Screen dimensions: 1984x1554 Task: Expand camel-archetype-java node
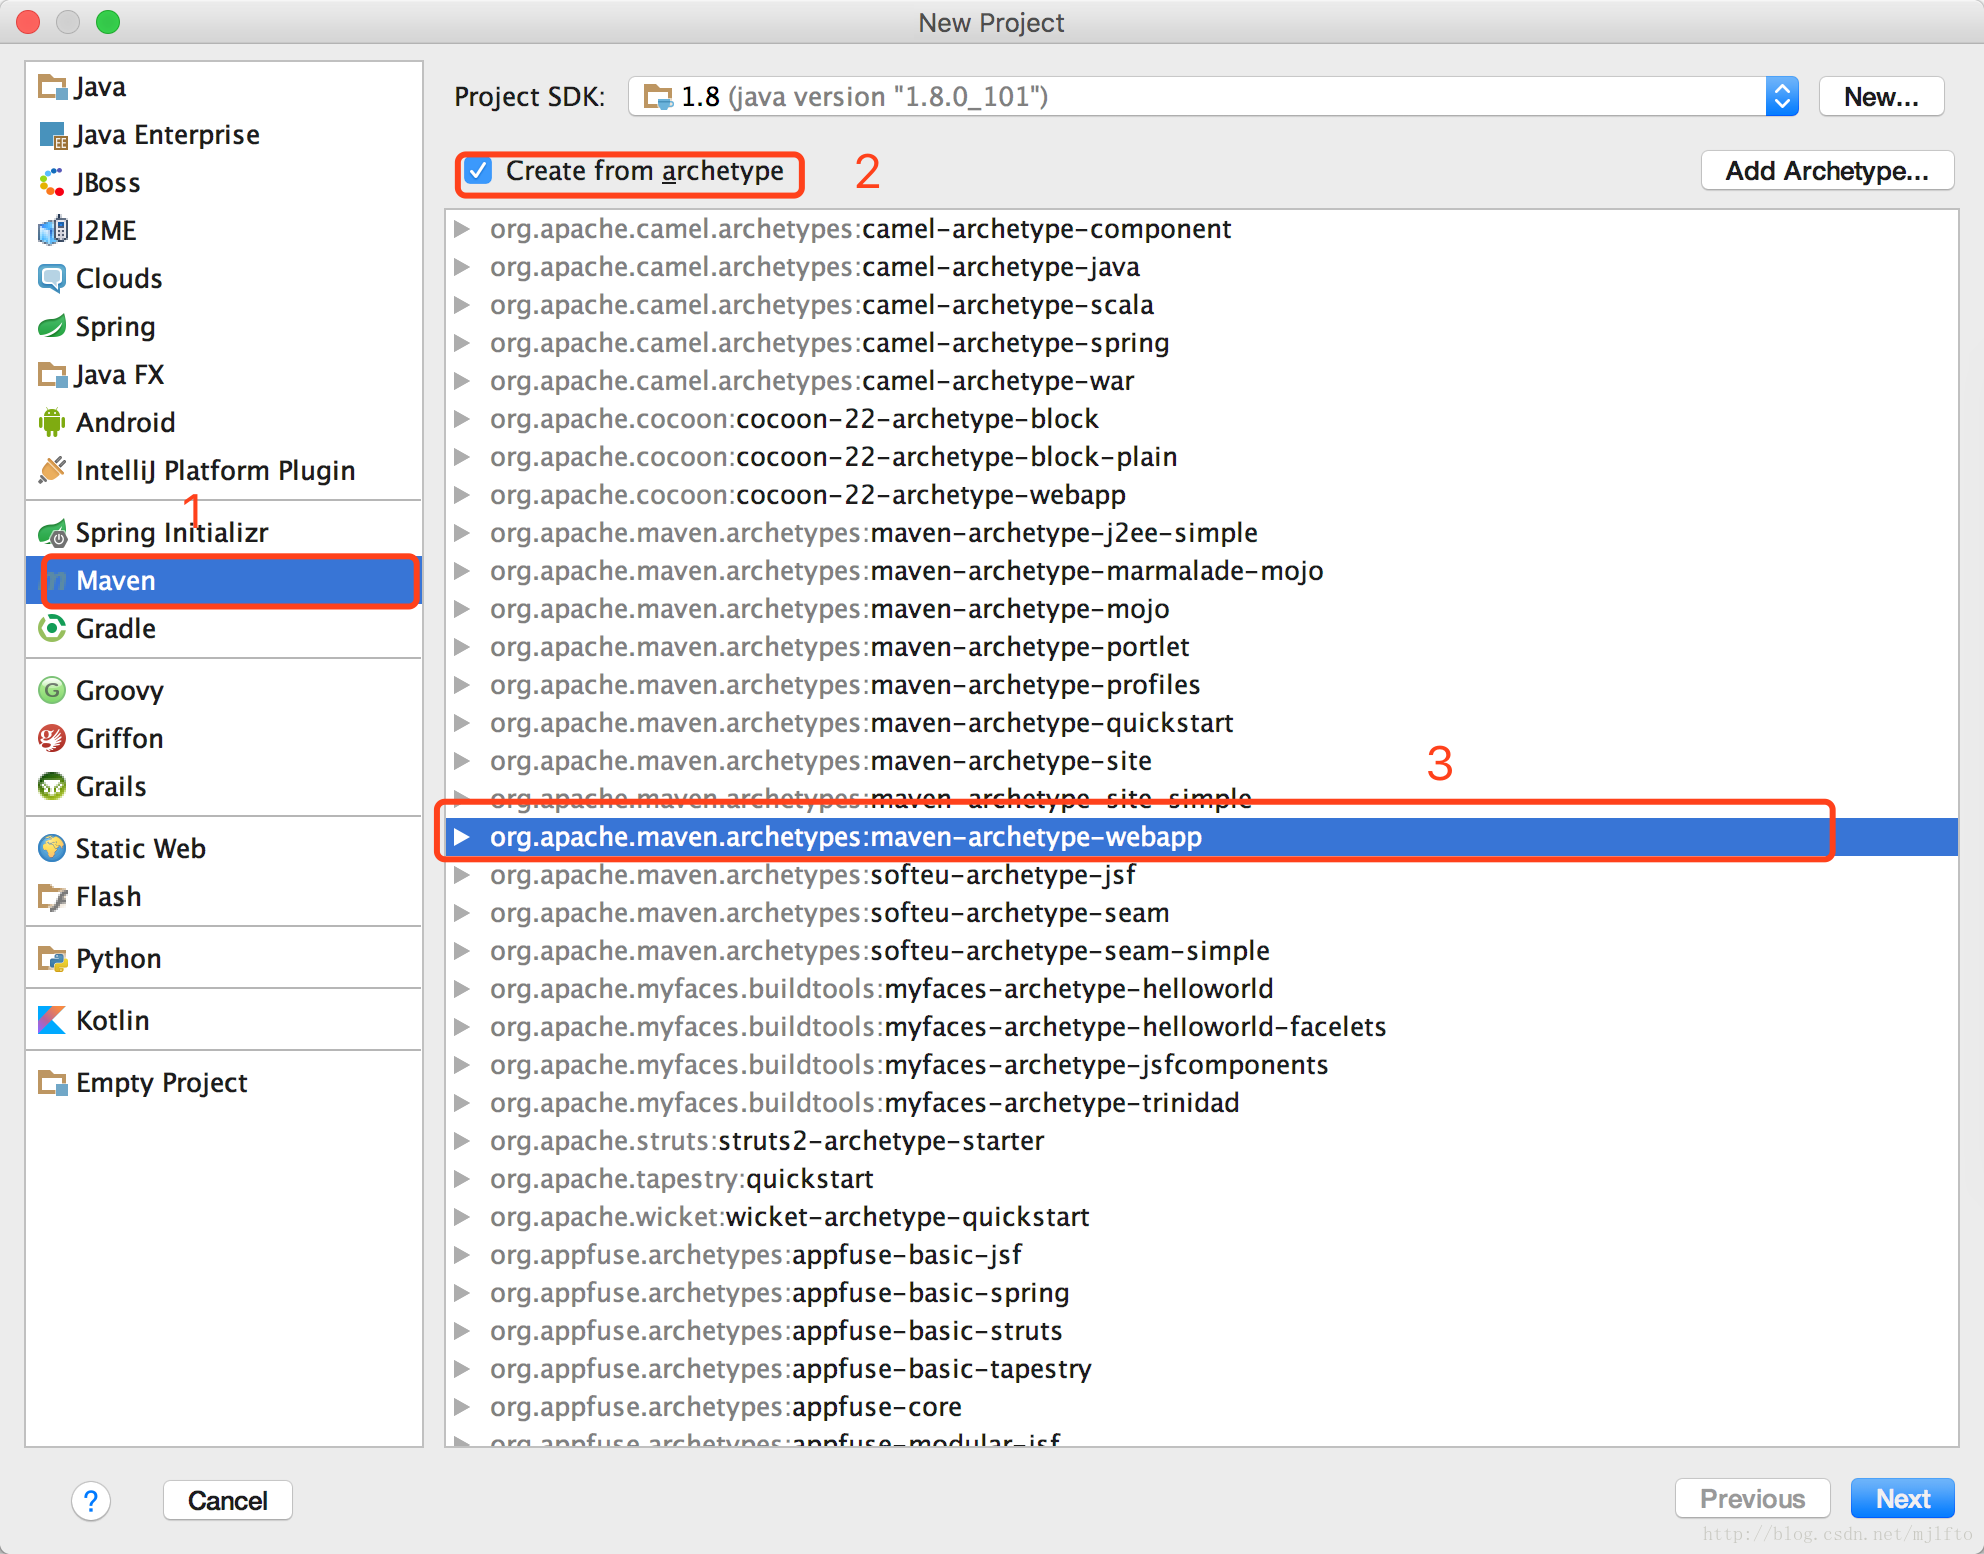coord(462,267)
